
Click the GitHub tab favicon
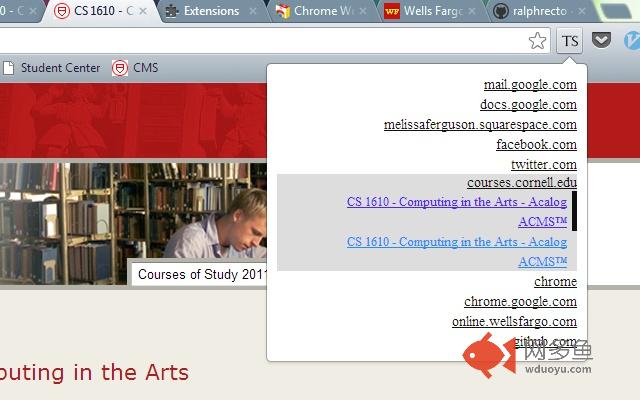click(x=500, y=11)
